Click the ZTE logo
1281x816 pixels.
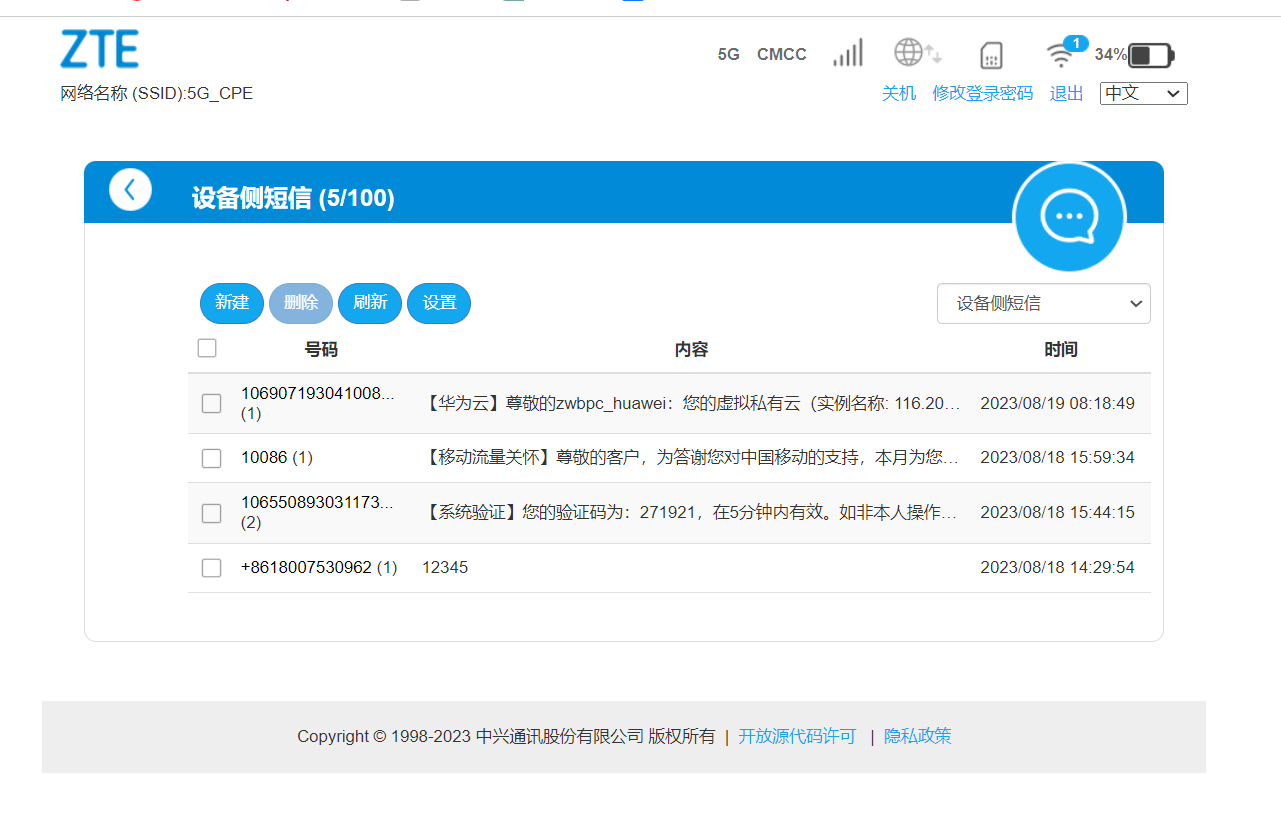(x=100, y=49)
